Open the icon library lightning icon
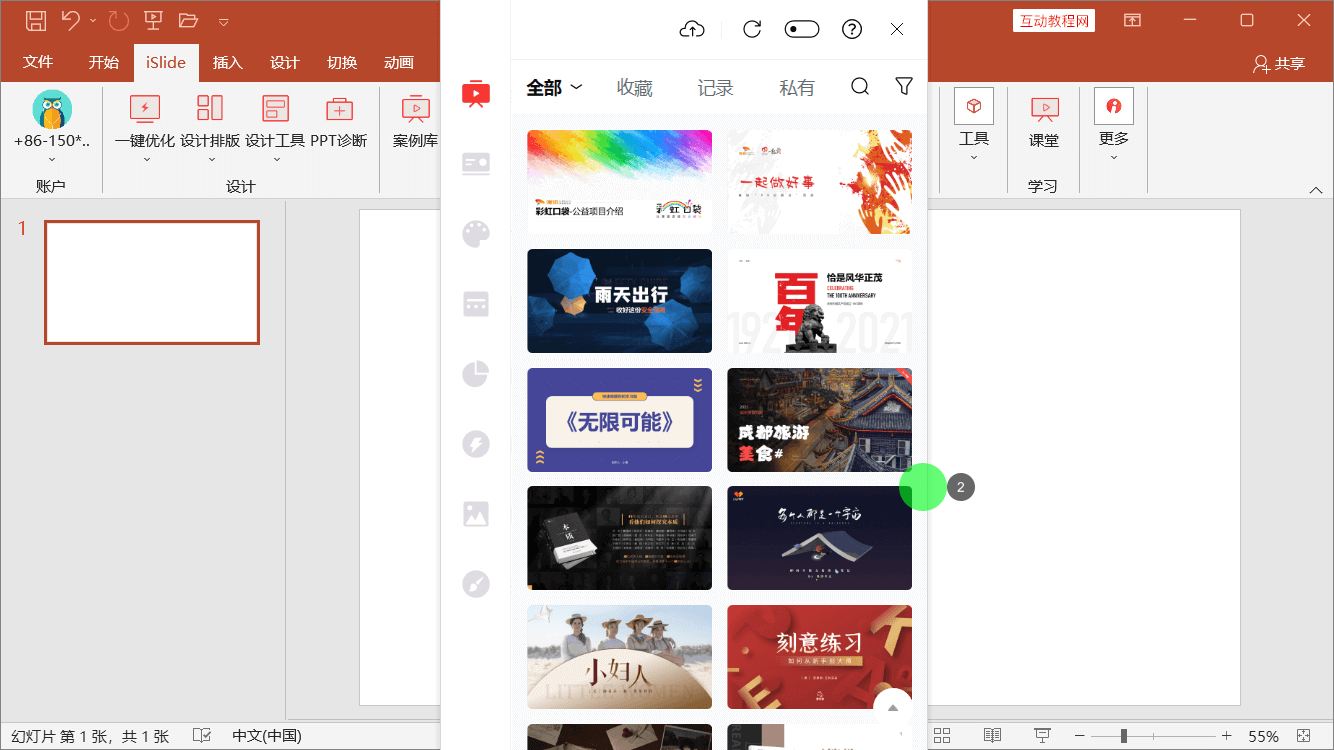Screen dimensions: 1334x750 tap(476, 444)
